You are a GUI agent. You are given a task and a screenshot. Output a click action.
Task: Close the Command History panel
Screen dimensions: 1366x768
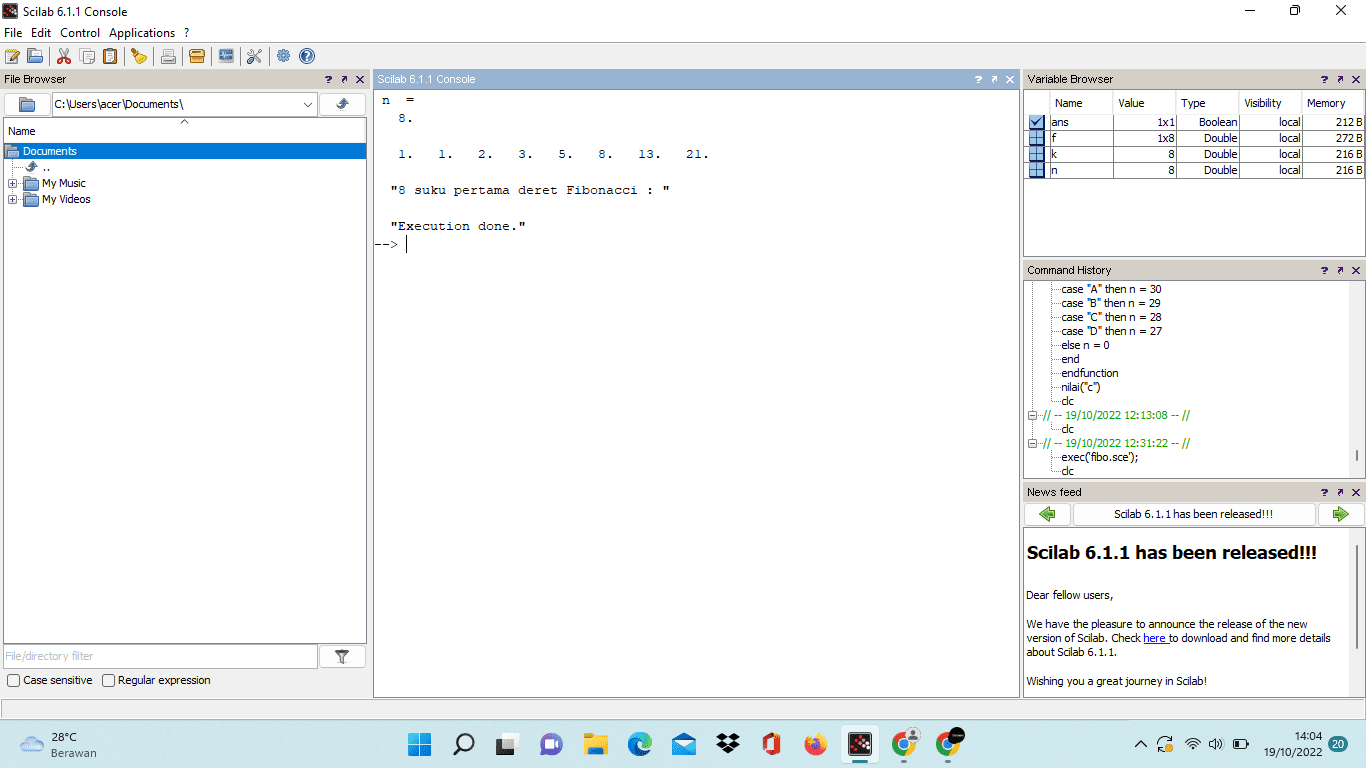pos(1356,270)
